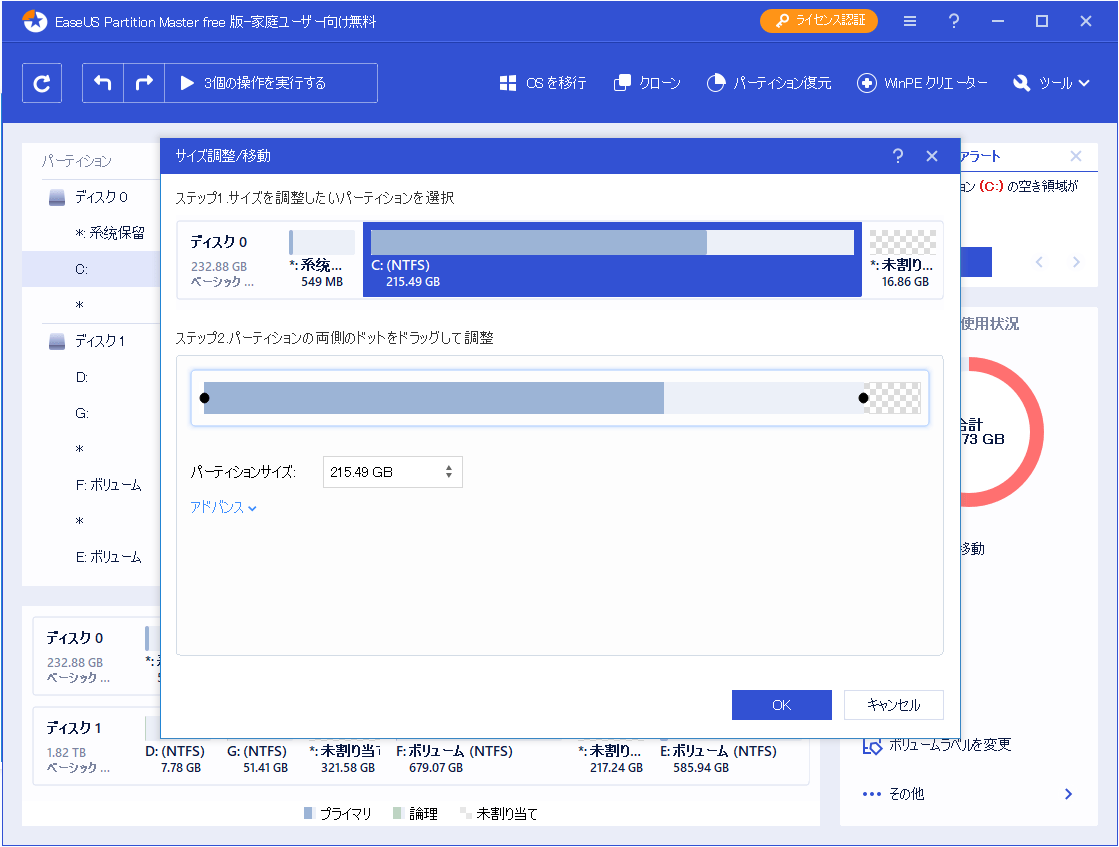Grab the right resize handle dot
This screenshot has width=1119, height=847.
(864, 398)
